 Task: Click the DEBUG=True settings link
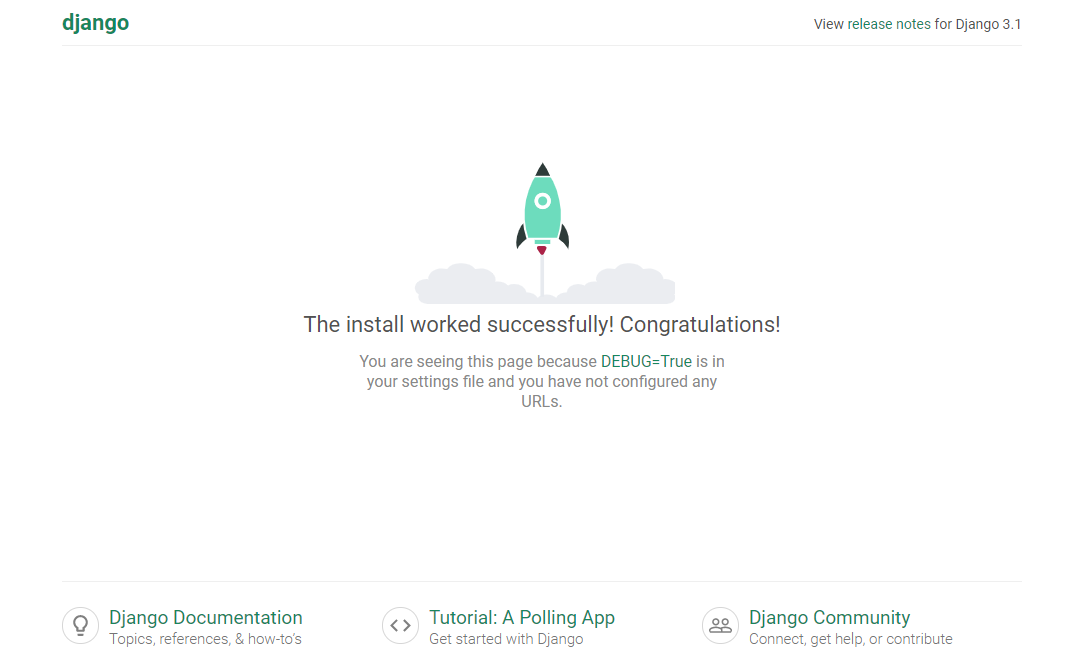[x=646, y=361]
